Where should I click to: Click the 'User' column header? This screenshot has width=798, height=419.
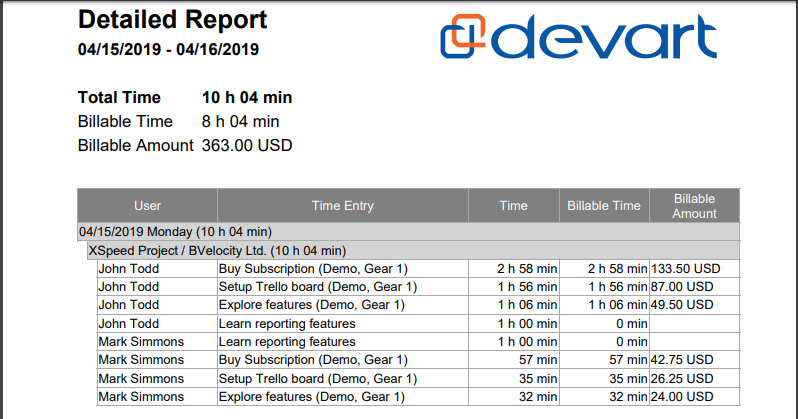point(148,206)
